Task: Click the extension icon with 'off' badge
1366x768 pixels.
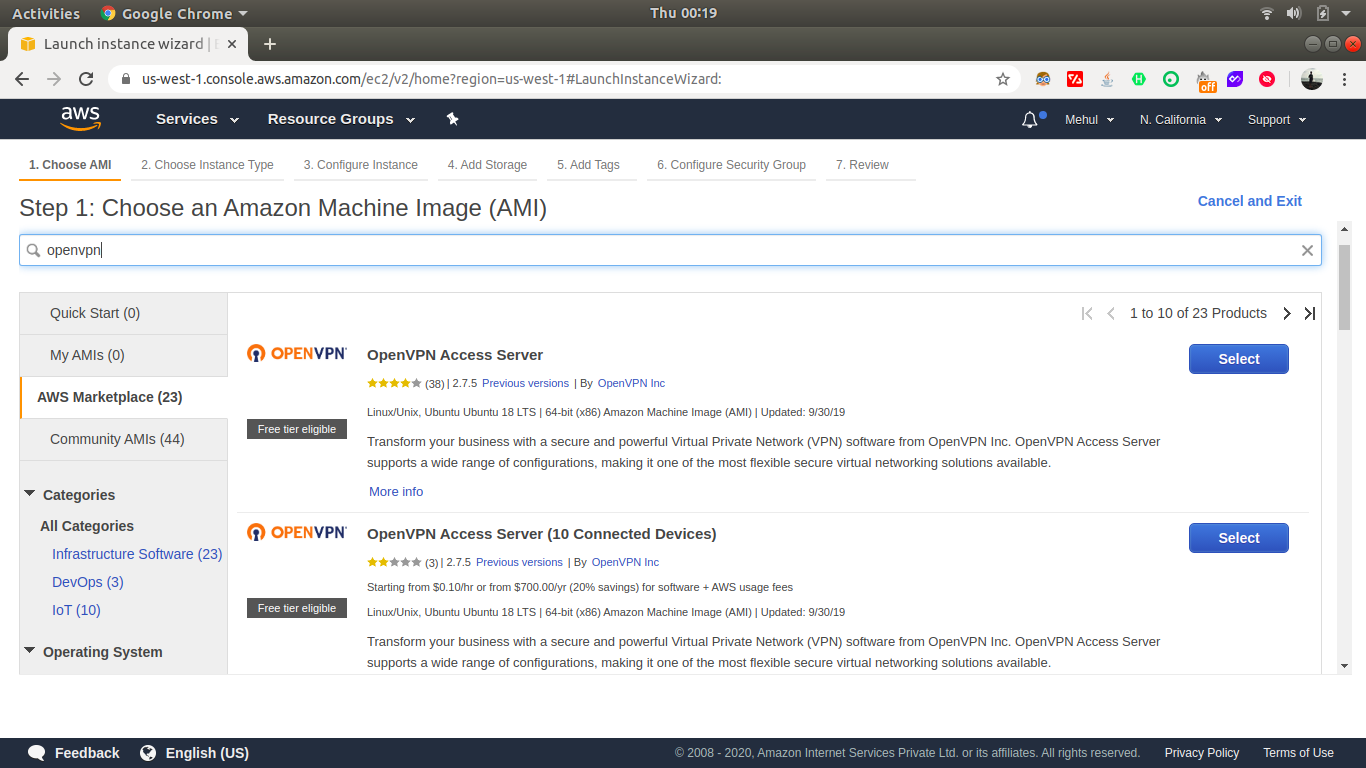Action: [1205, 80]
